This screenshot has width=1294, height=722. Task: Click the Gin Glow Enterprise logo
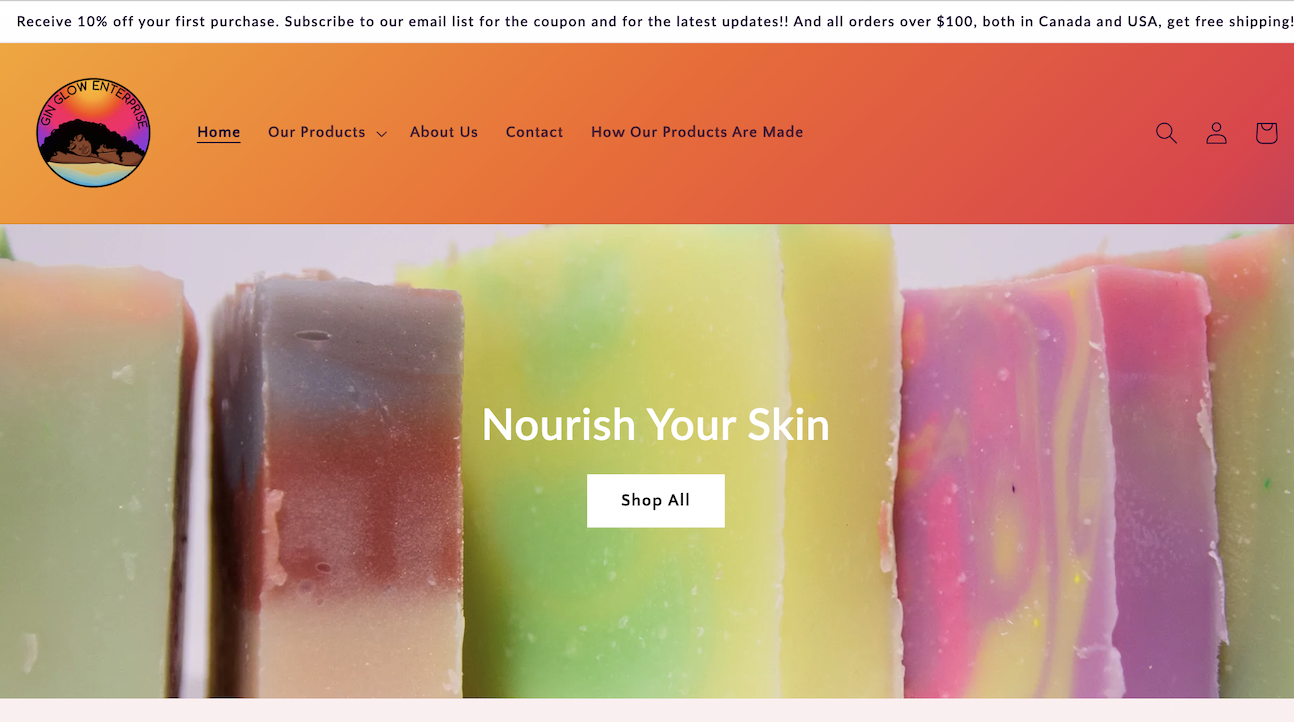point(93,133)
